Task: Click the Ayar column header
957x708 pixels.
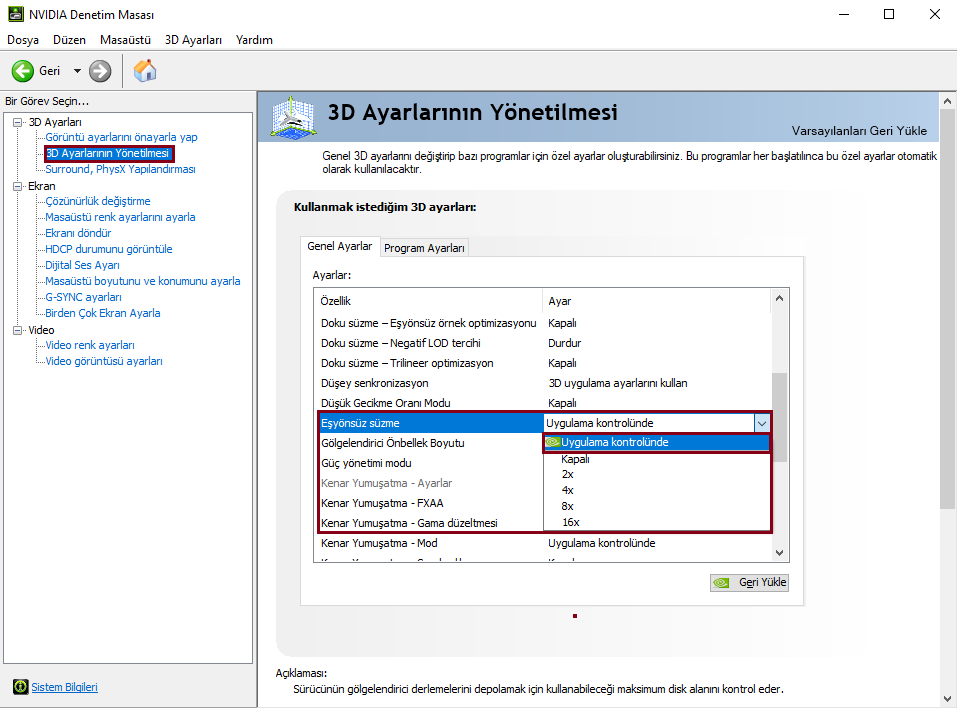Action: click(x=657, y=301)
